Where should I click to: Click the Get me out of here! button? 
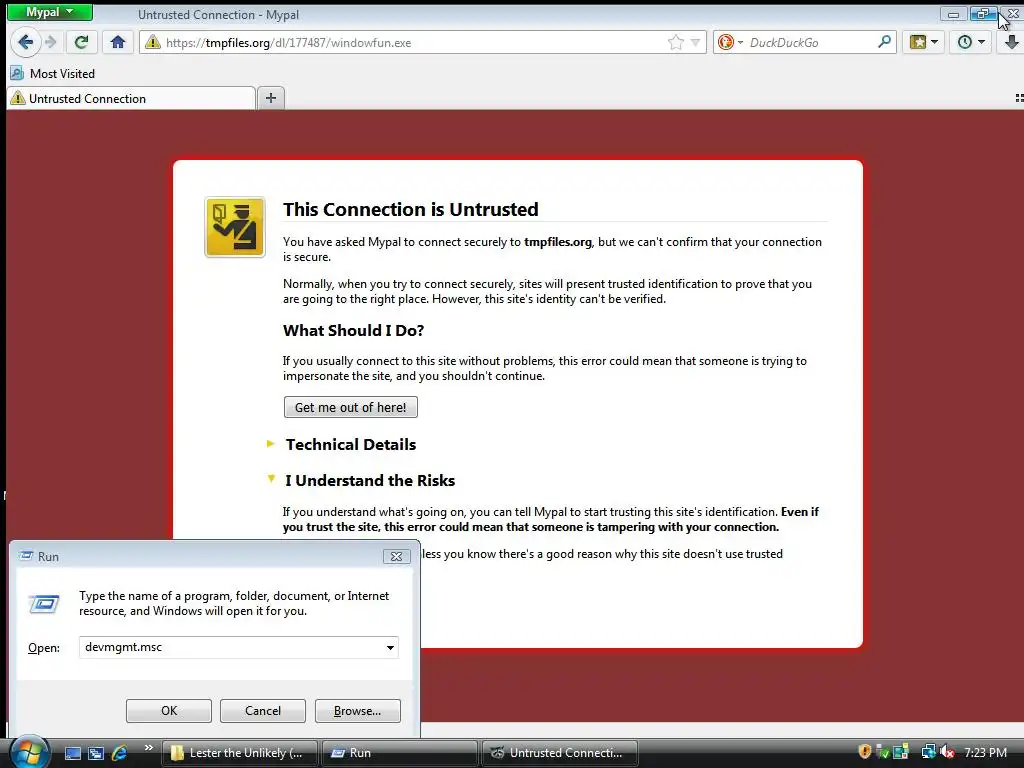pyautogui.click(x=351, y=408)
